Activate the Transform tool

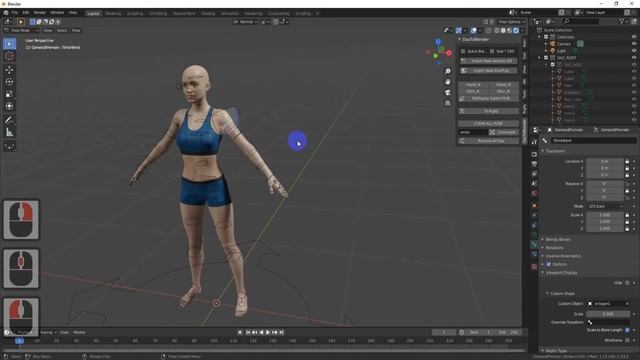click(x=9, y=106)
